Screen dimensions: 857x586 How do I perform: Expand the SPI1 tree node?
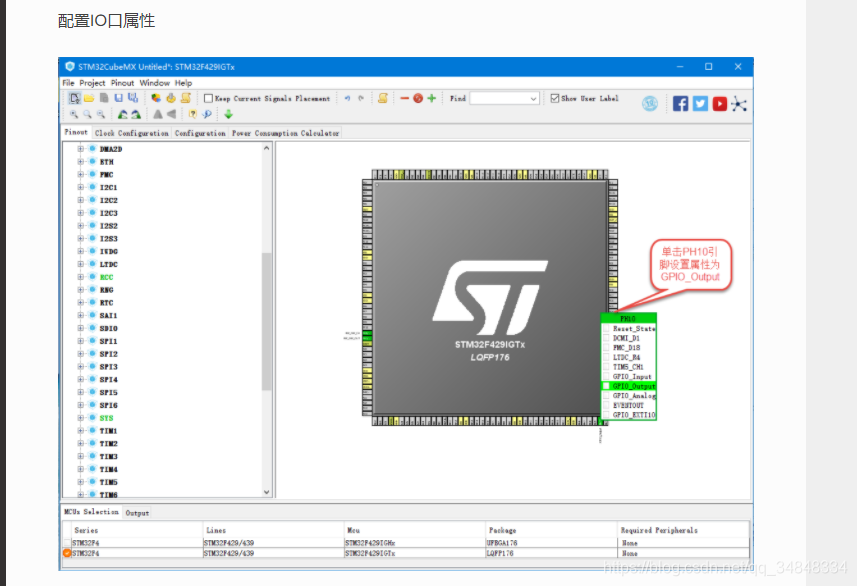point(81,341)
